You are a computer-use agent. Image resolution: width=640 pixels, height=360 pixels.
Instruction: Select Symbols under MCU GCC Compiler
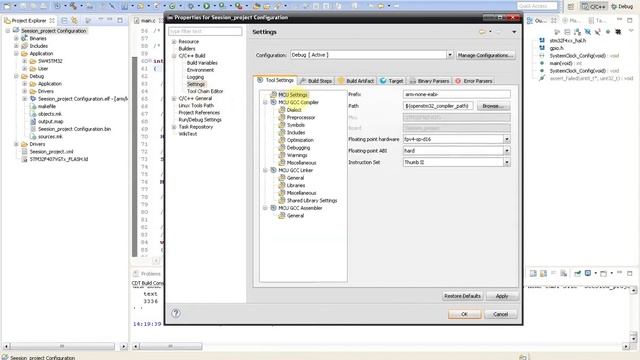pyautogui.click(x=296, y=125)
